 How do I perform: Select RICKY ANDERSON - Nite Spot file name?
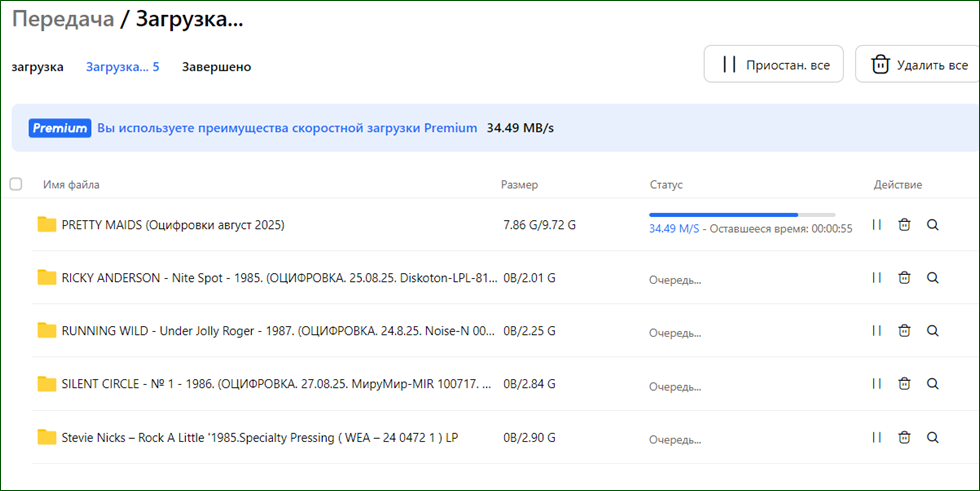tap(279, 278)
